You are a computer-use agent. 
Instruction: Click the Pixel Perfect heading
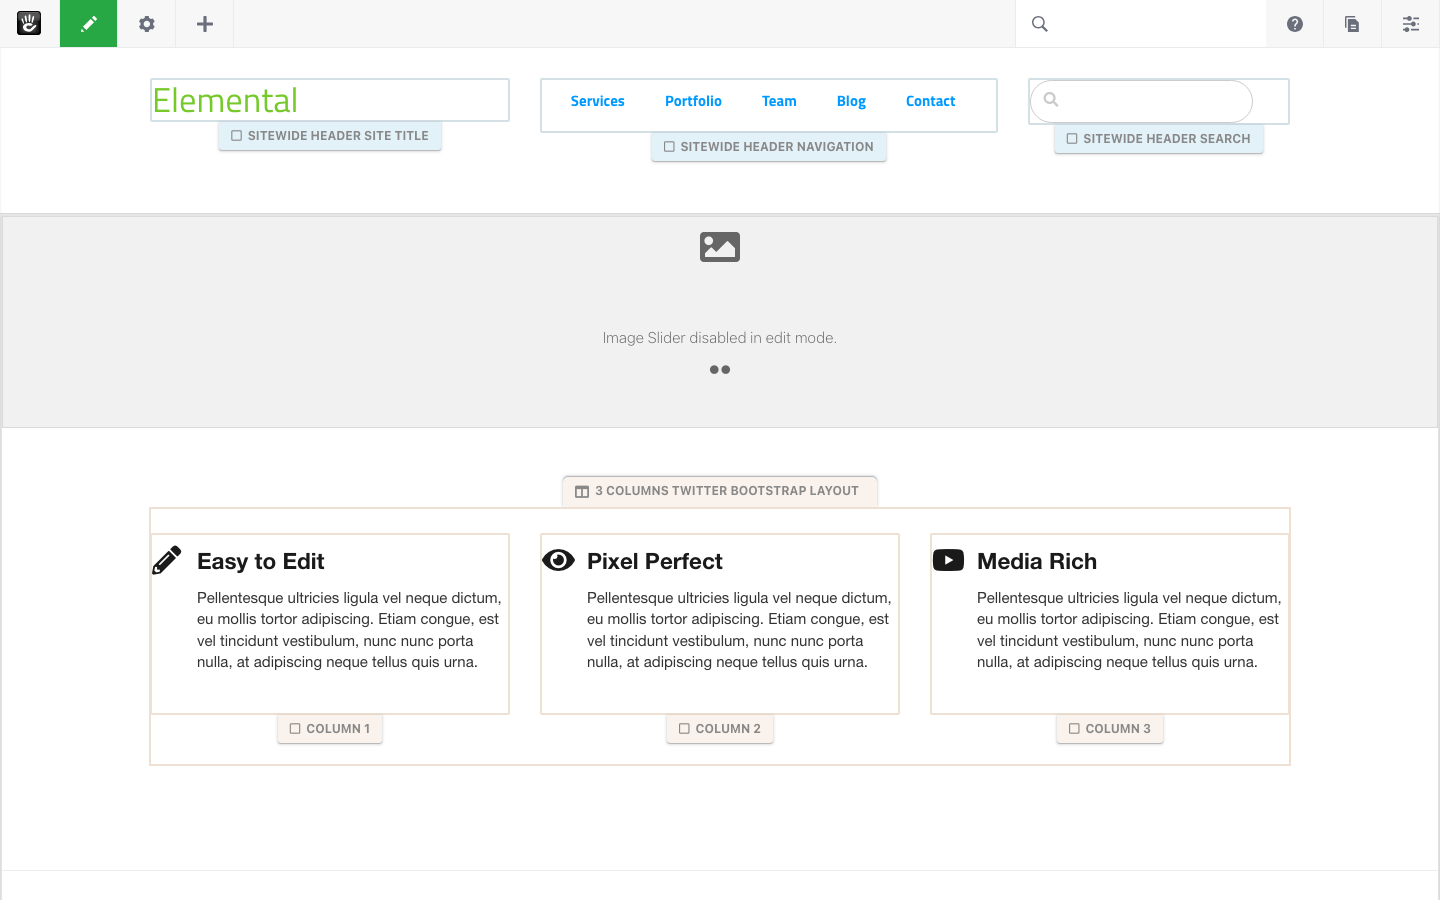point(655,561)
